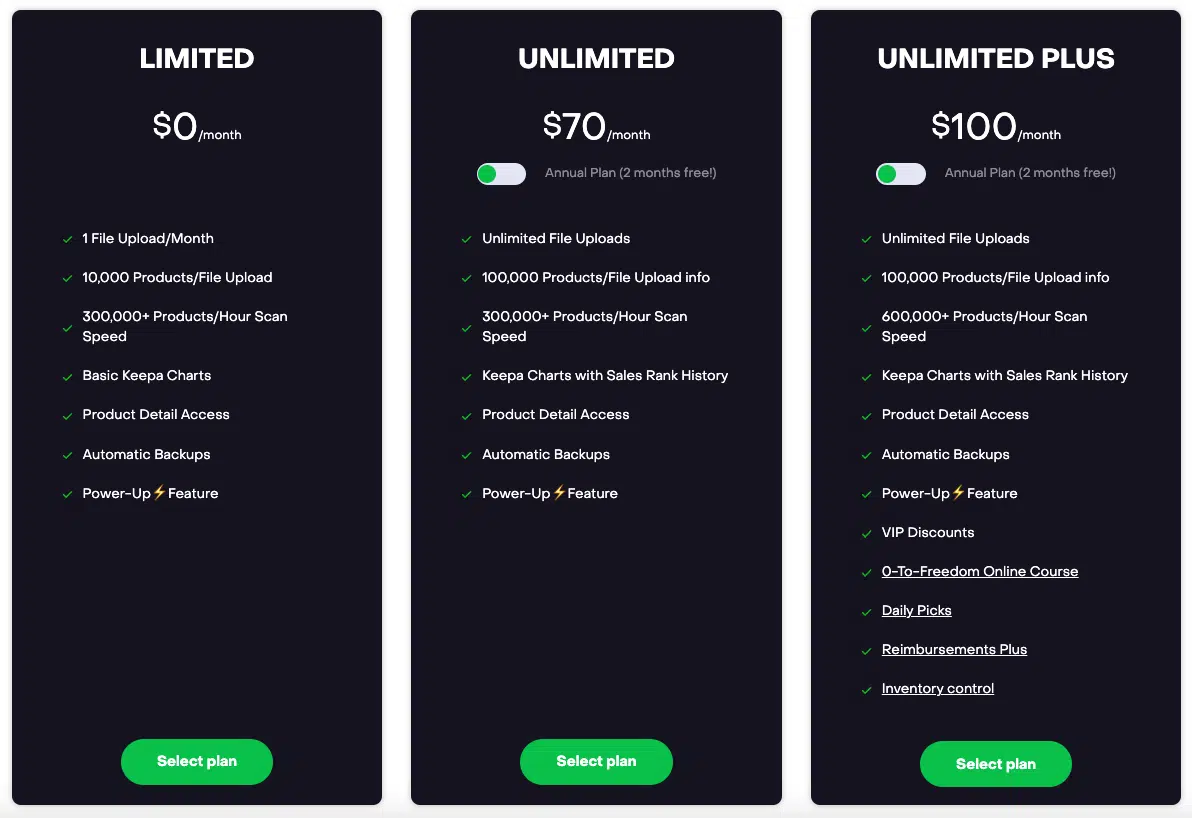
Task: Click lightning bolt icon in Unlimited Power-Up feature
Action: pos(559,493)
